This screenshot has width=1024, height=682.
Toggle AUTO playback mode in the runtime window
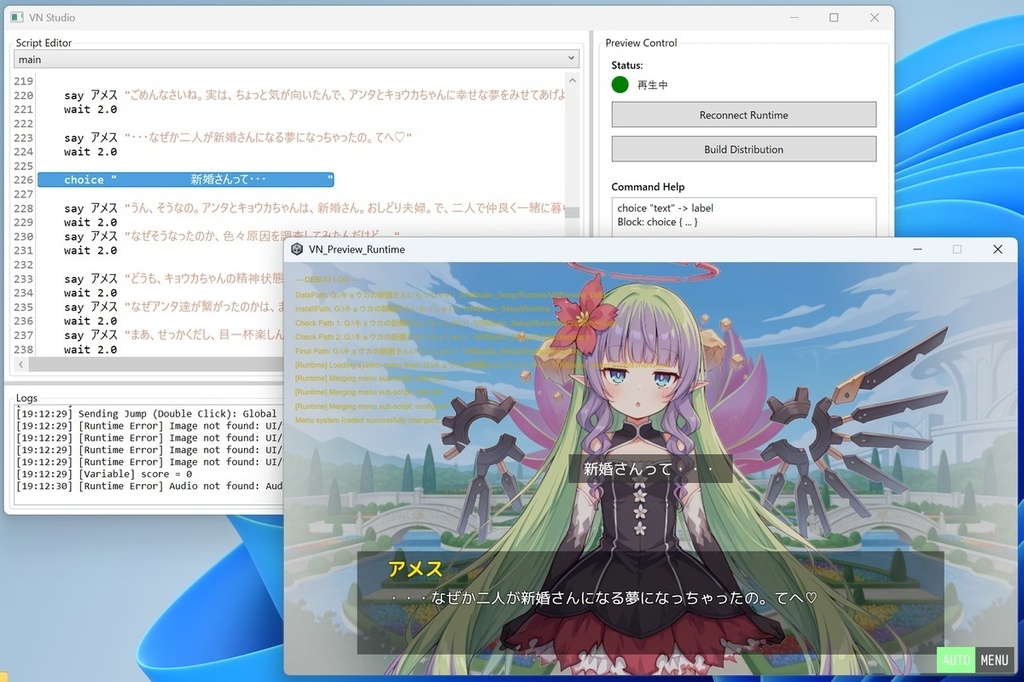[956, 660]
